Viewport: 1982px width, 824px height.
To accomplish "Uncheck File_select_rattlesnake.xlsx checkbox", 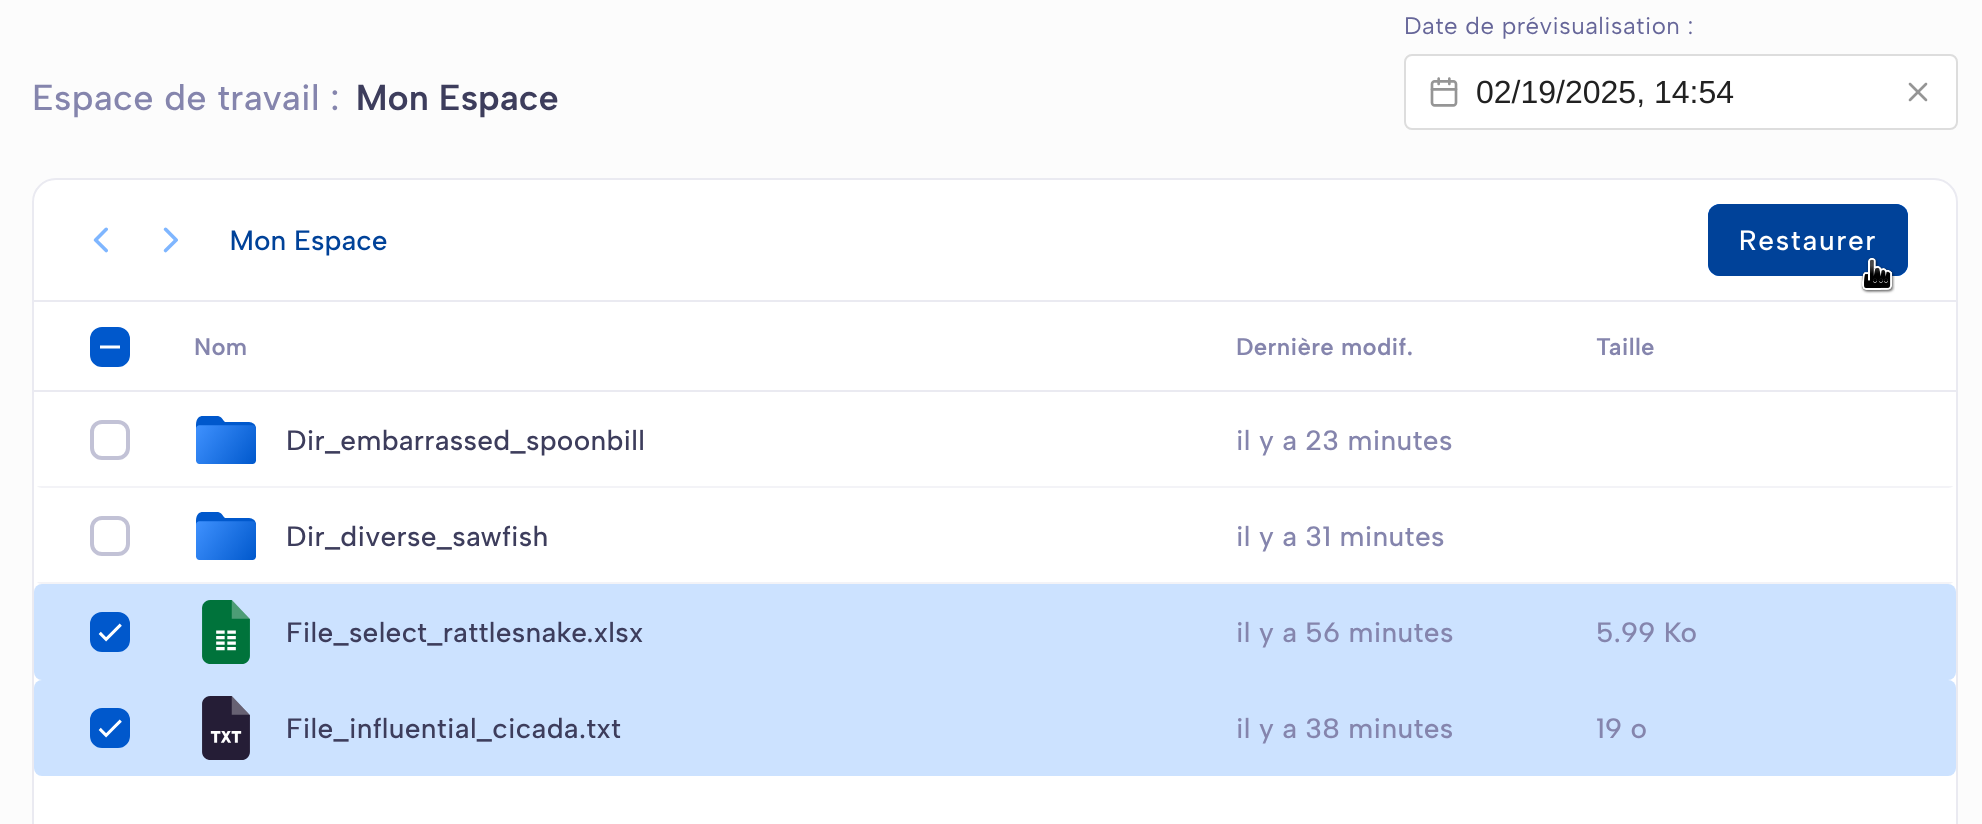I will (110, 632).
